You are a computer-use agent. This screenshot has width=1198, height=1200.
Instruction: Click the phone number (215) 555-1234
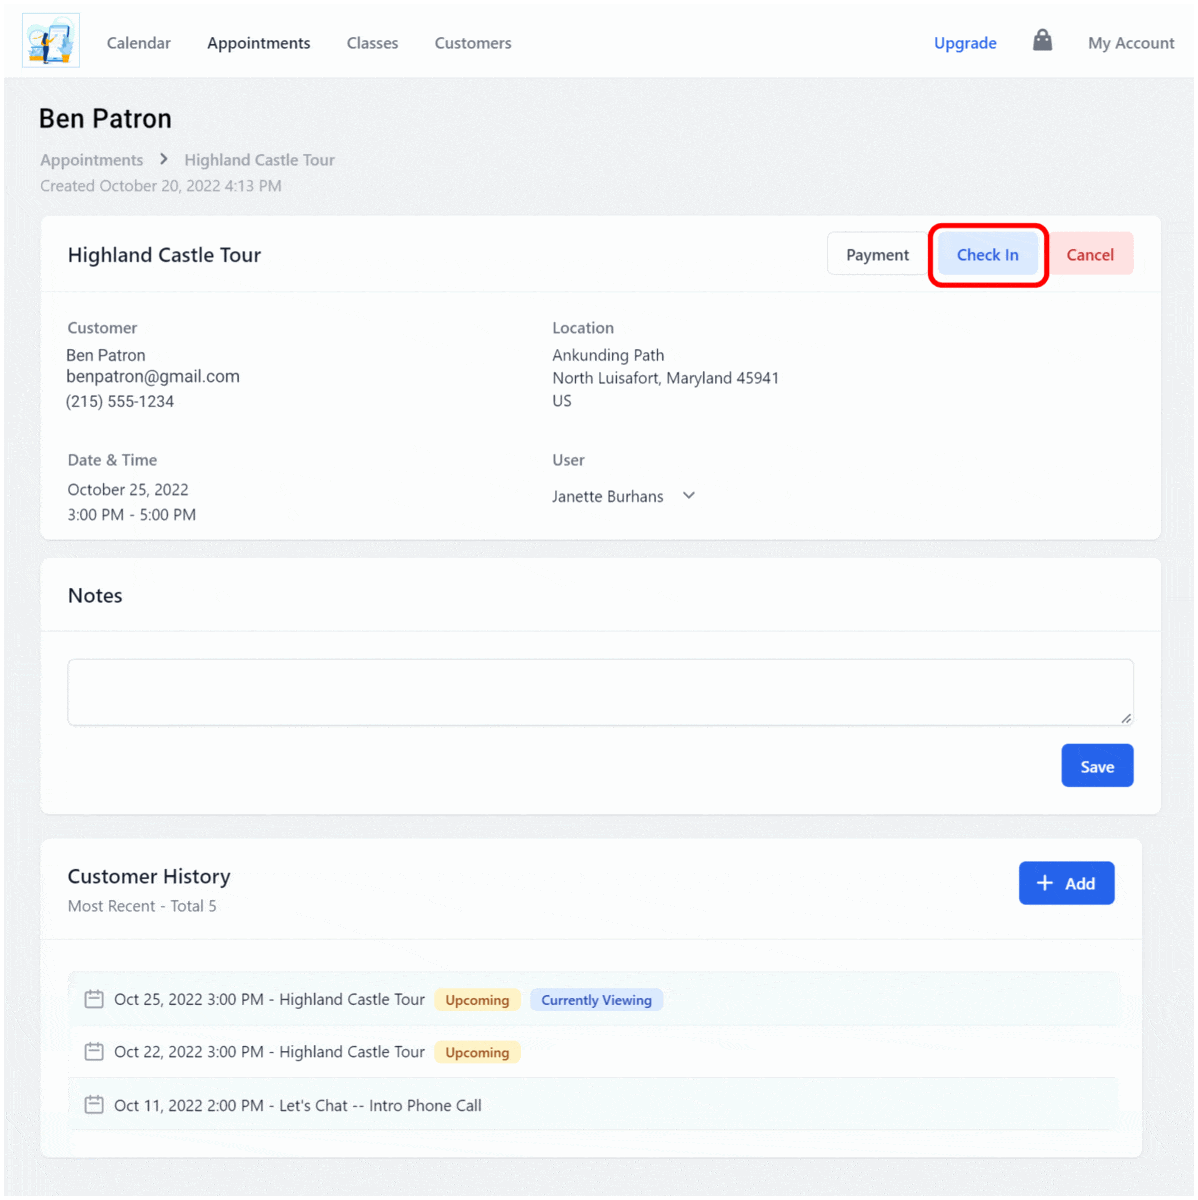(x=120, y=401)
